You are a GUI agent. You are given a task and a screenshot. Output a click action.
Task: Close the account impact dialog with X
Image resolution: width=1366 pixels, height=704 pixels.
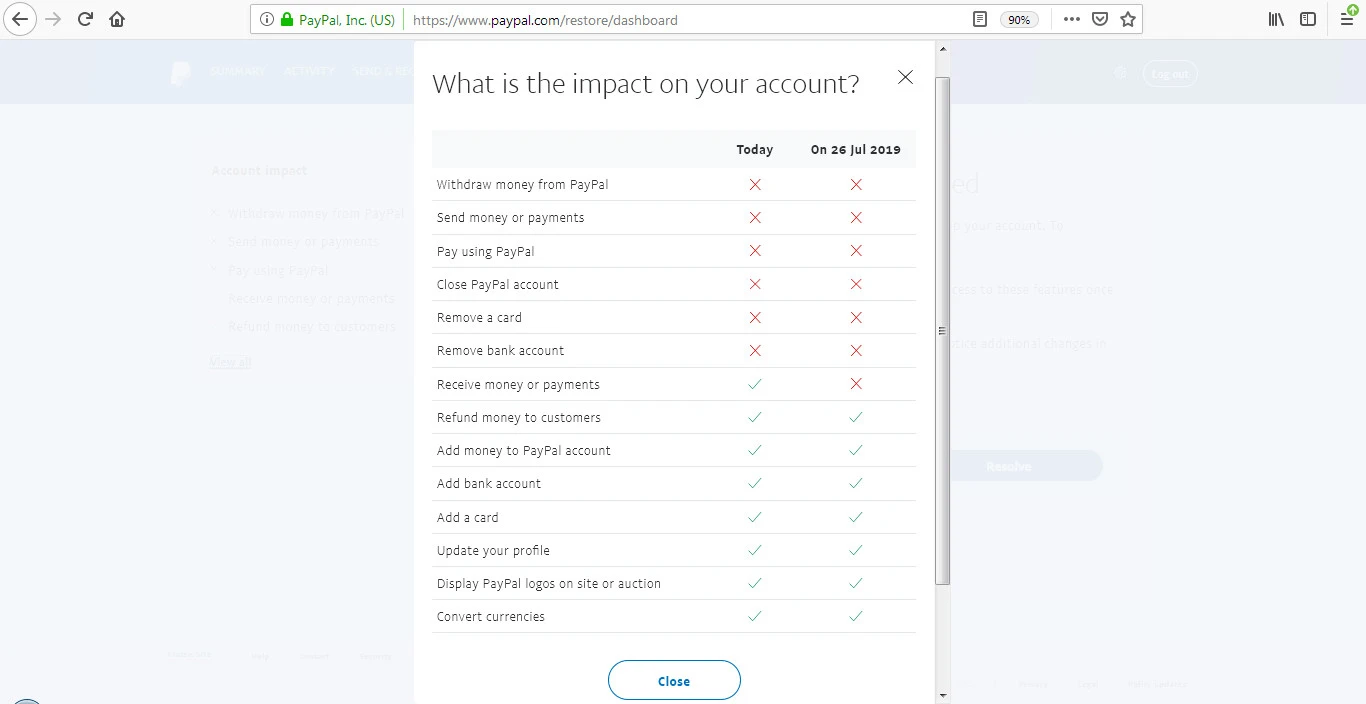(905, 77)
